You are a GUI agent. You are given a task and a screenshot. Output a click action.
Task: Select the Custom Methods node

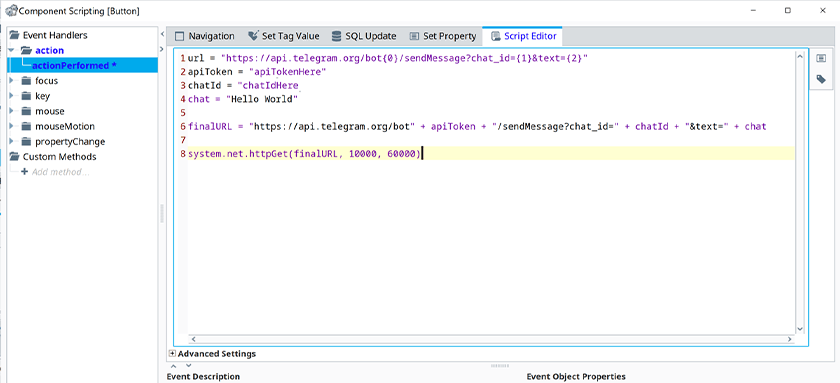[x=59, y=157]
